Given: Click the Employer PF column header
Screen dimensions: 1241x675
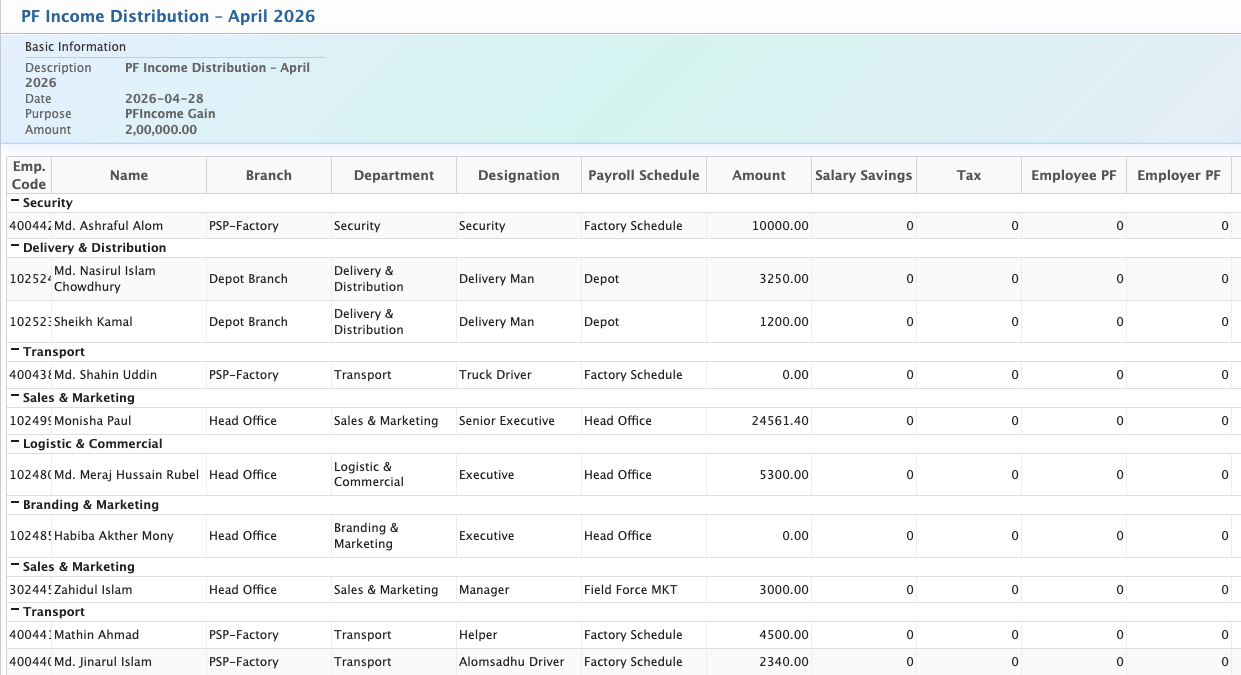Looking at the screenshot, I should tap(1178, 175).
